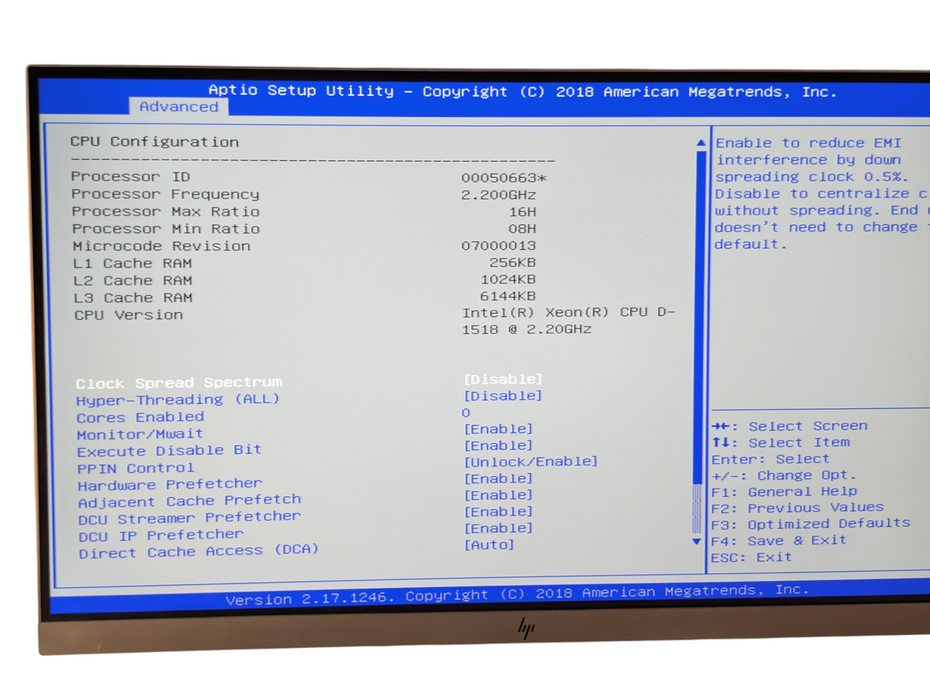The height and width of the screenshot is (700, 930).
Task: Click scrollbar up arrow
Action: point(701,143)
